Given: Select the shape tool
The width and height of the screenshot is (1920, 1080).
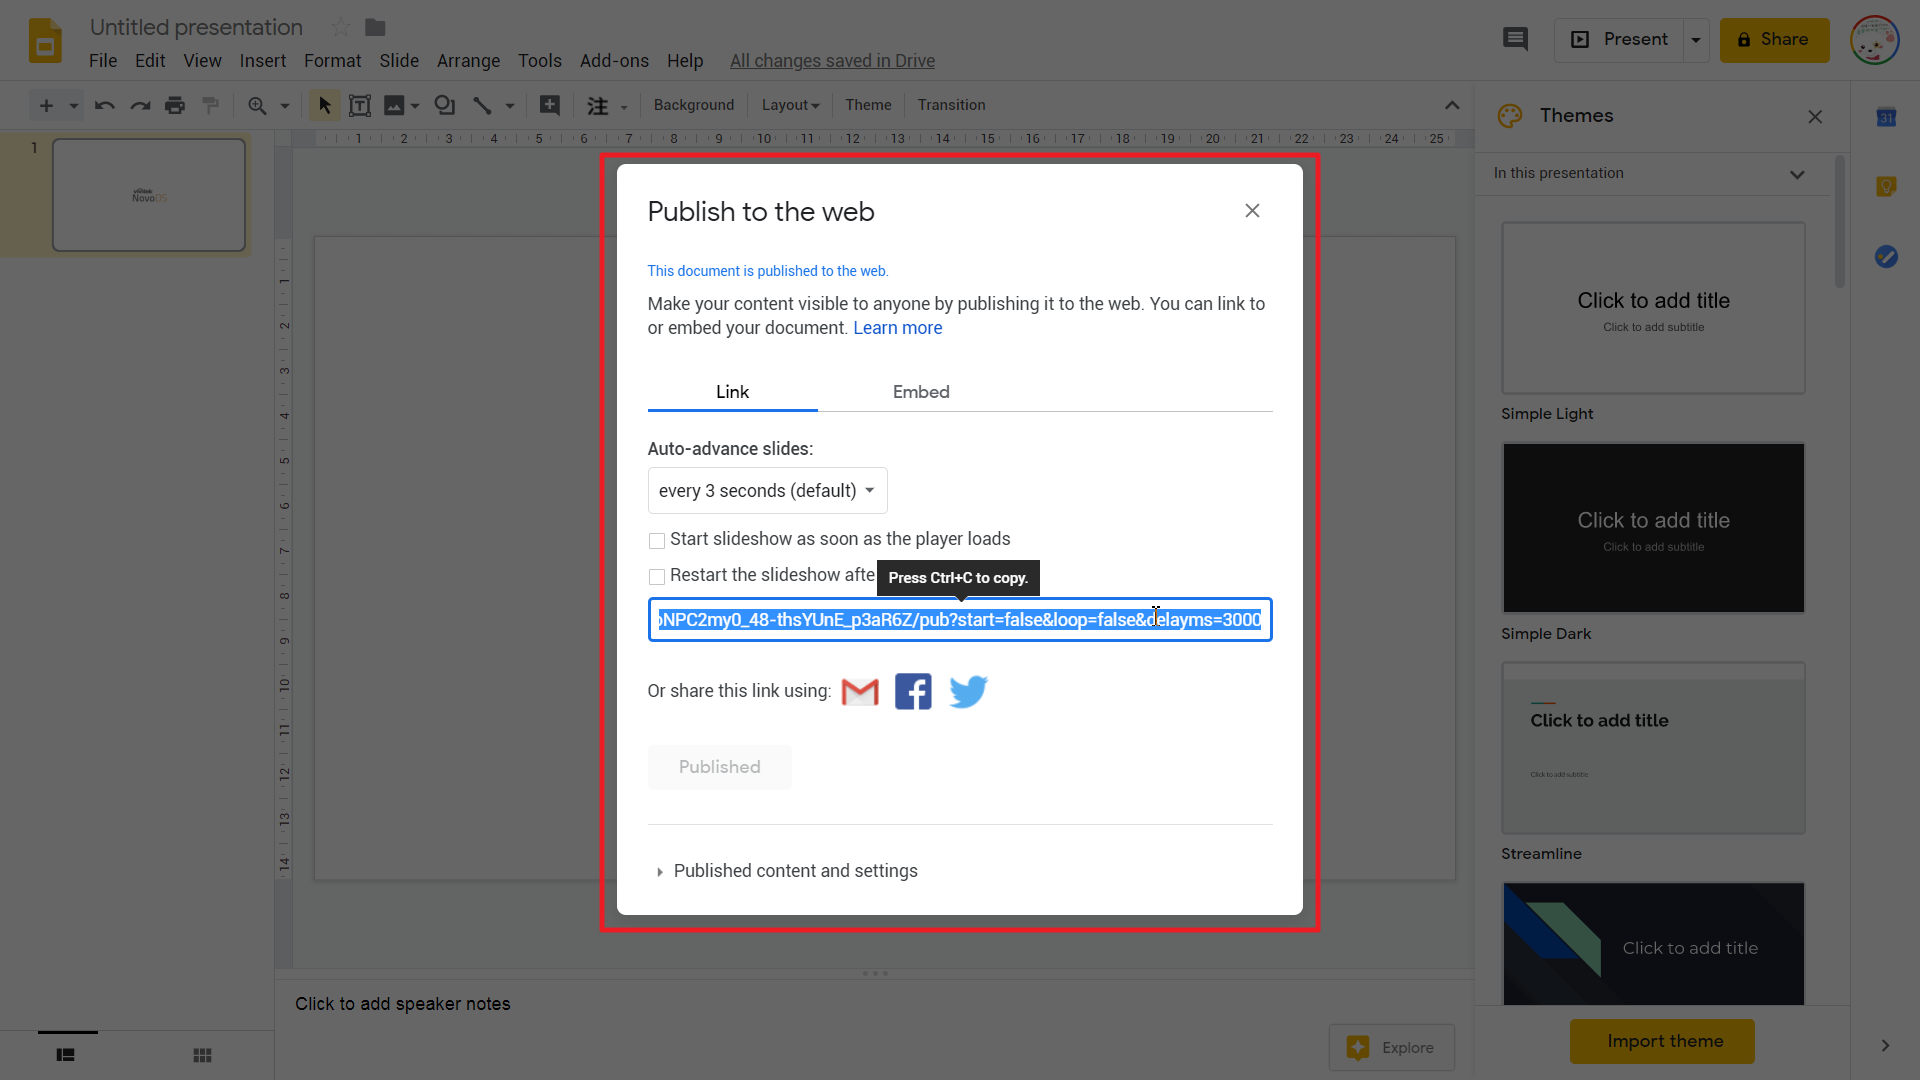Looking at the screenshot, I should click(445, 105).
